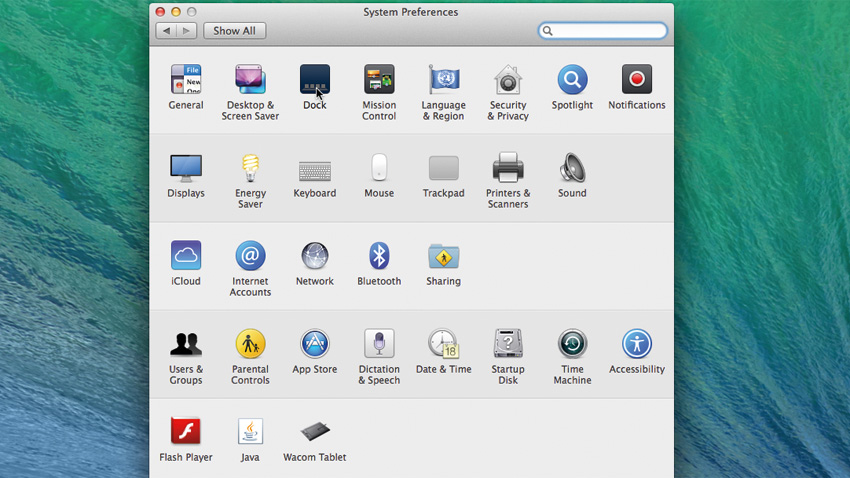
Task: Focus the System Preferences search field
Action: pyautogui.click(x=602, y=31)
